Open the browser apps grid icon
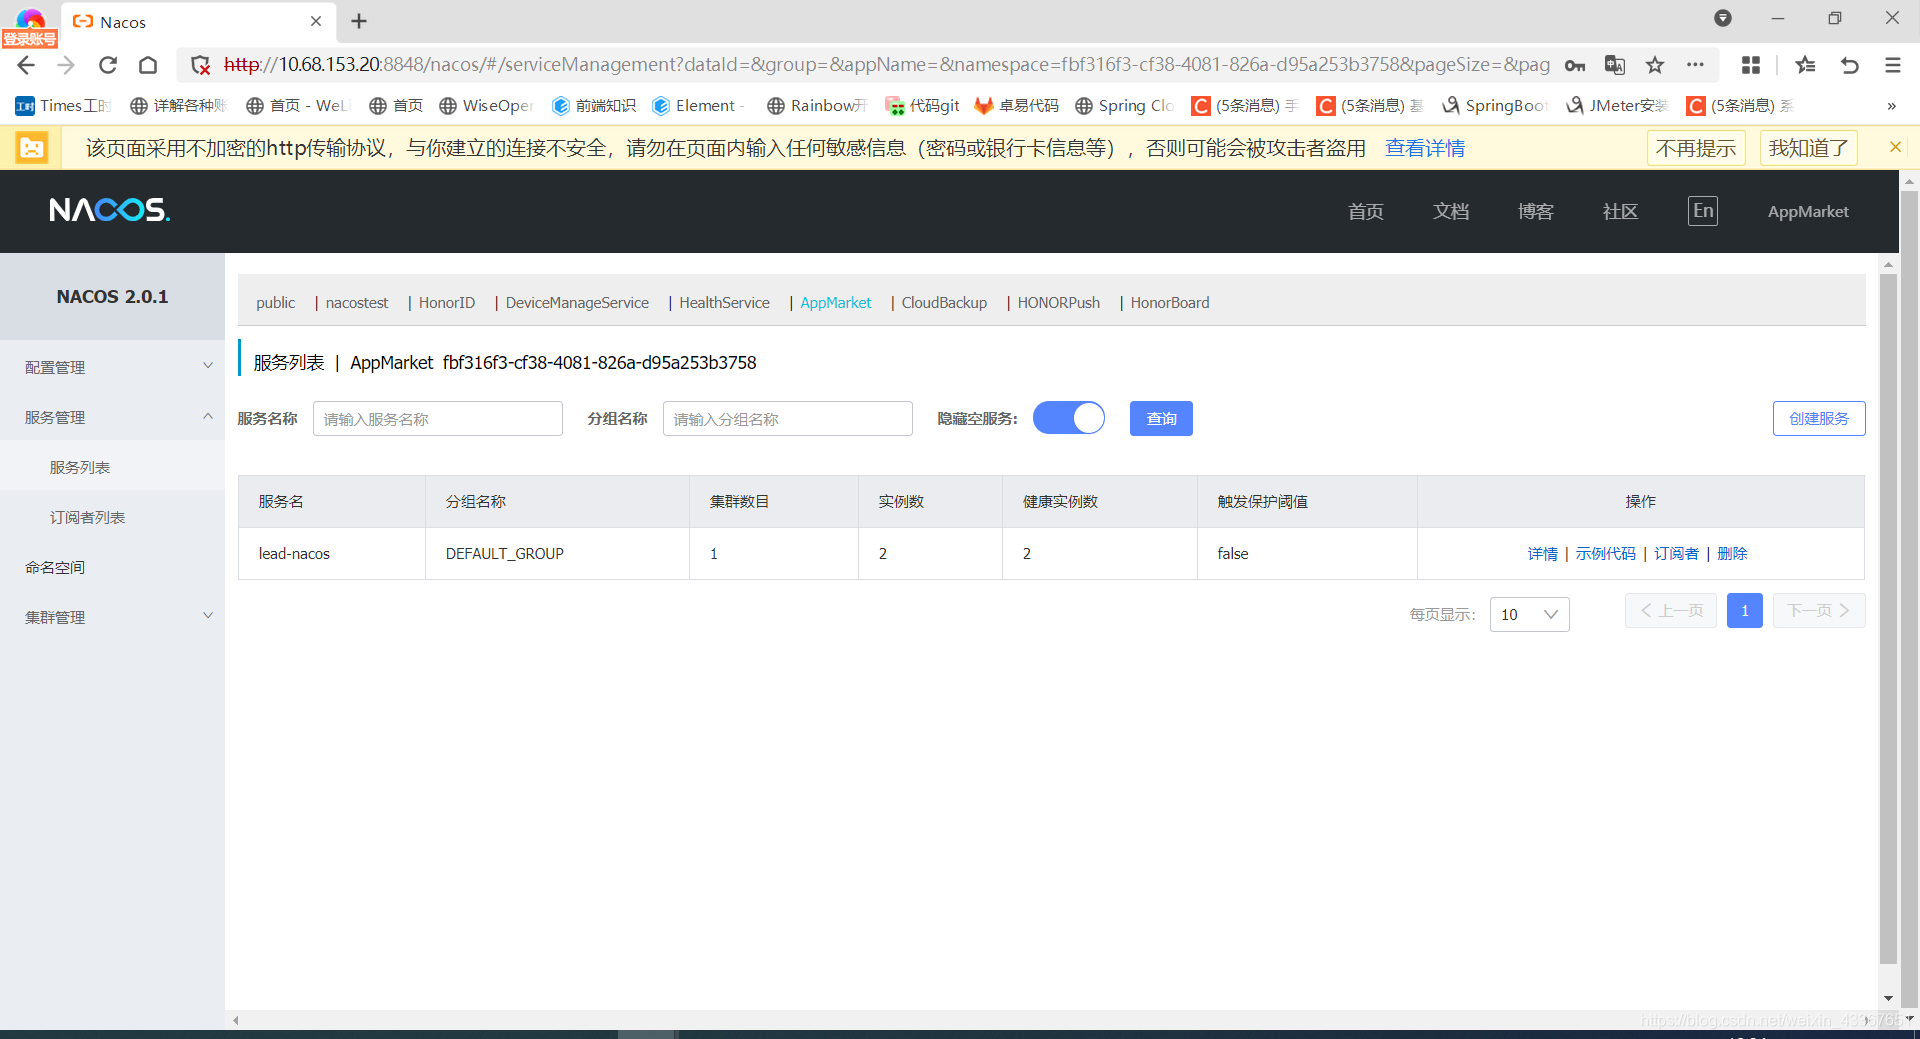This screenshot has height=1039, width=1920. (1751, 65)
